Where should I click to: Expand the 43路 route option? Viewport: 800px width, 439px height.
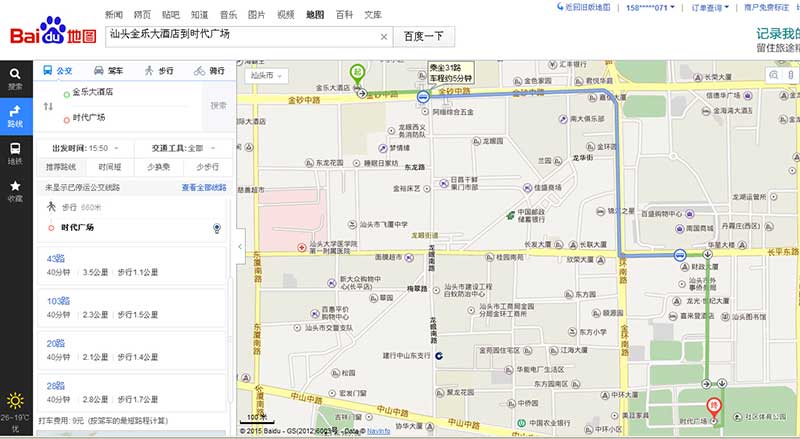[132, 265]
